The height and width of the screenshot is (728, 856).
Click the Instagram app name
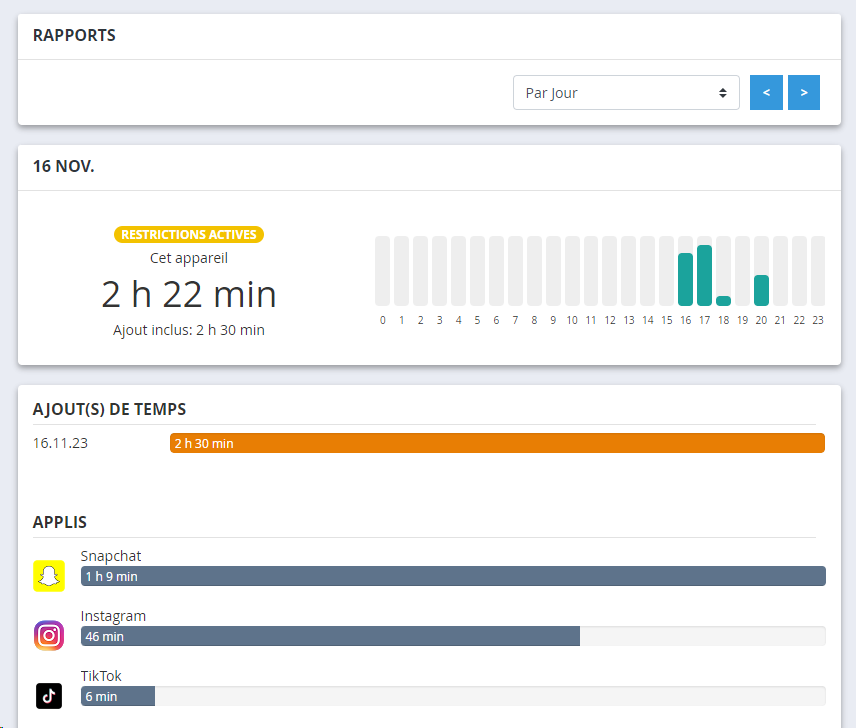click(x=113, y=616)
